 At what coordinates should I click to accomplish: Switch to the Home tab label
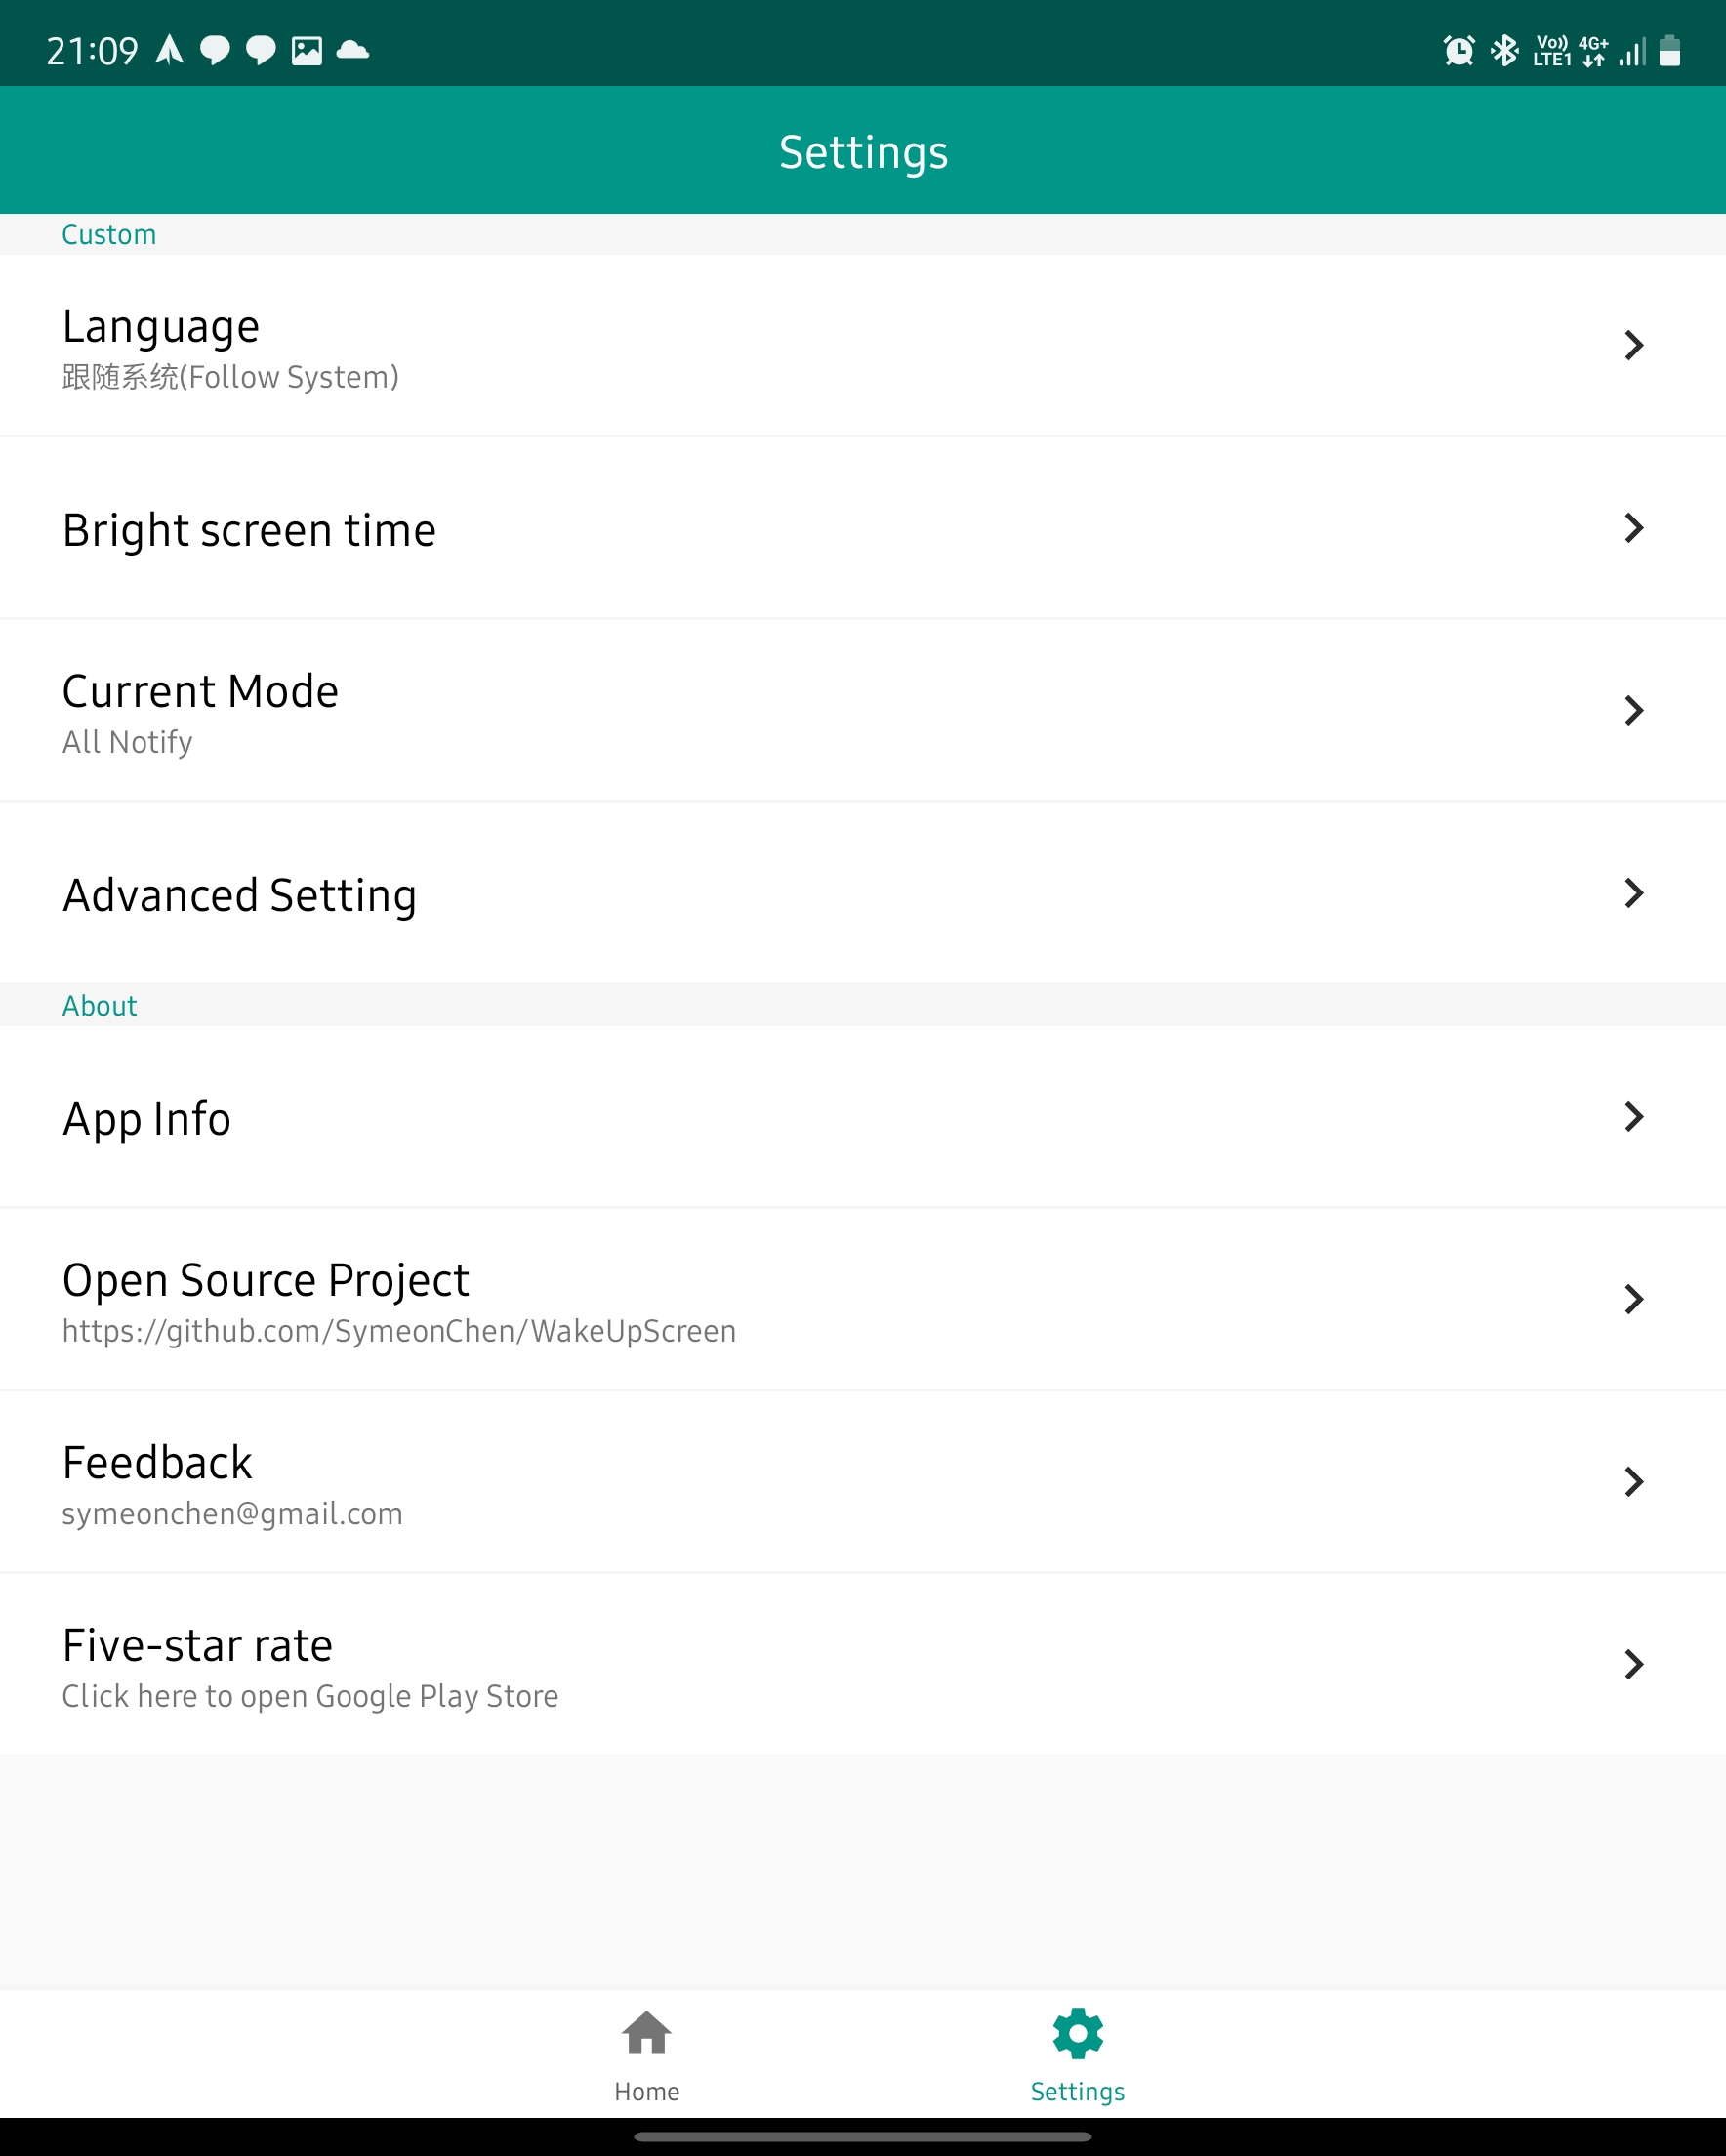(x=647, y=2091)
